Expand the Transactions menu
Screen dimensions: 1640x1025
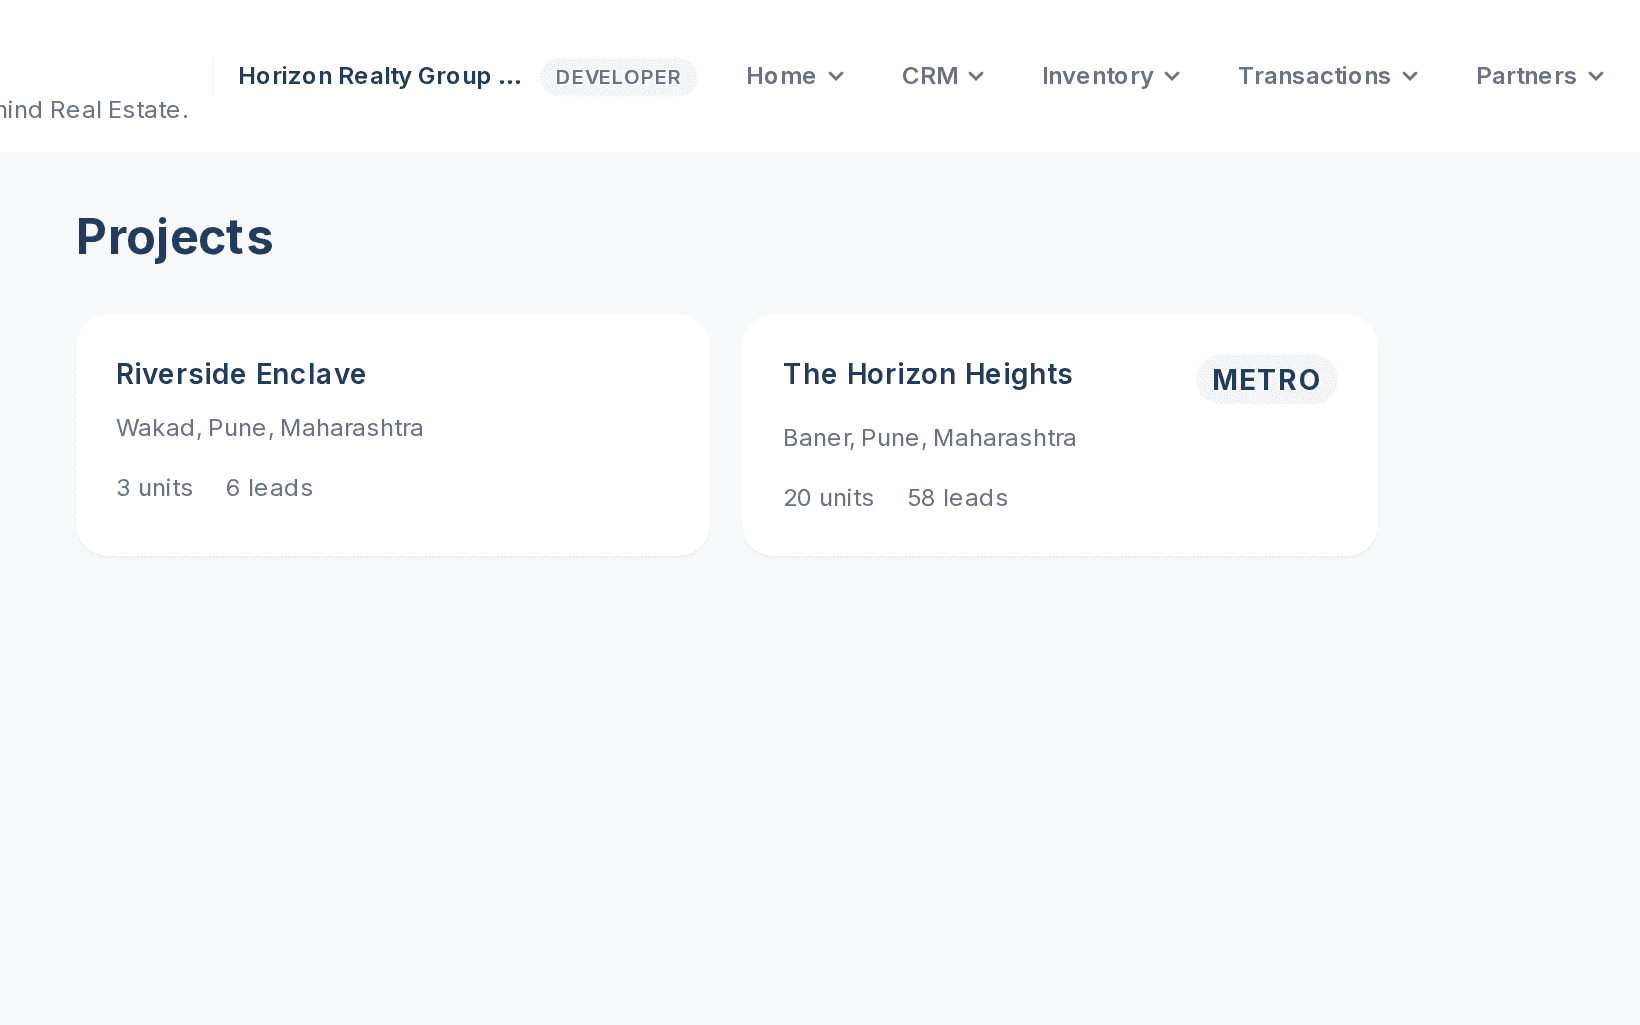coord(1328,76)
